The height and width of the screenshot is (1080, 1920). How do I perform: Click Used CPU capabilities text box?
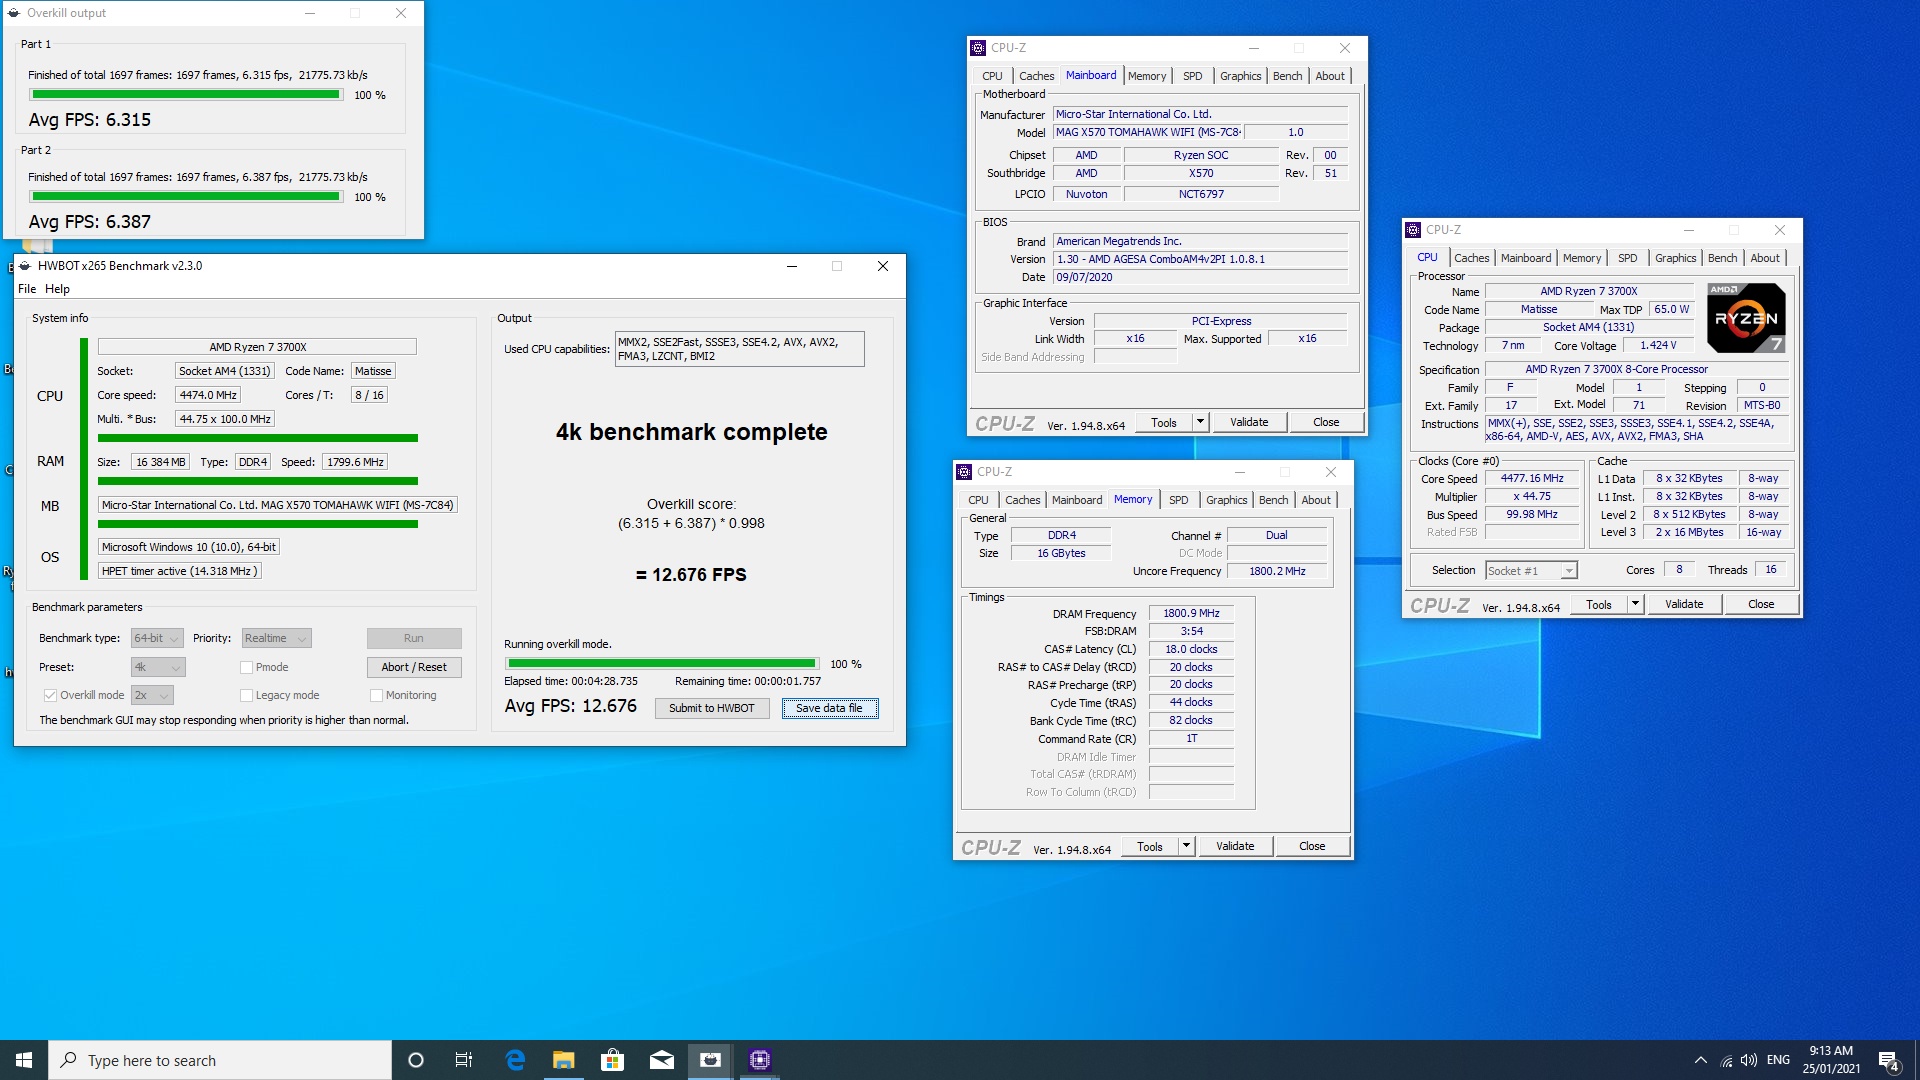740,349
